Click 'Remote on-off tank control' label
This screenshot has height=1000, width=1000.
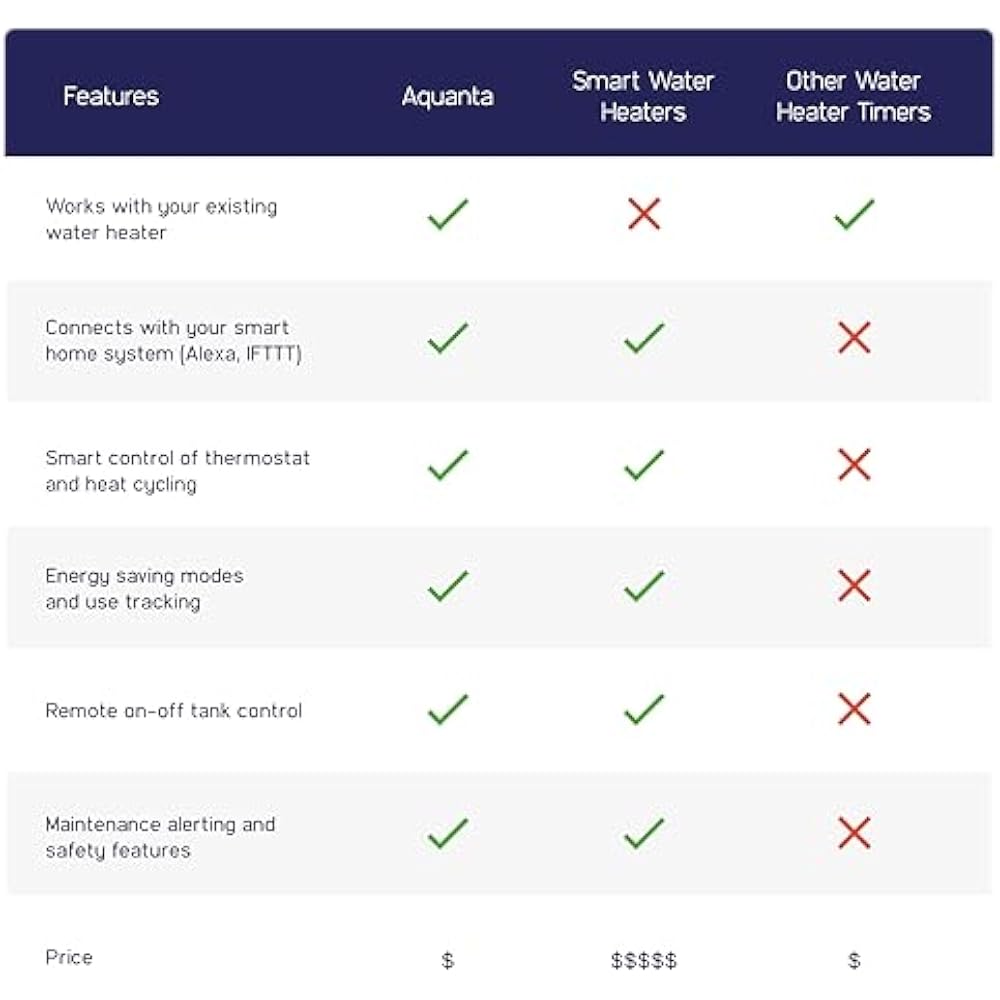(x=173, y=711)
